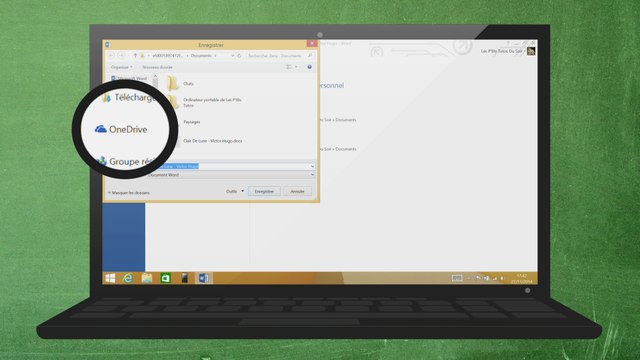640x360 pixels.
Task: Select Clair De Lune - Victor Hugo.docx file
Action: click(212, 141)
